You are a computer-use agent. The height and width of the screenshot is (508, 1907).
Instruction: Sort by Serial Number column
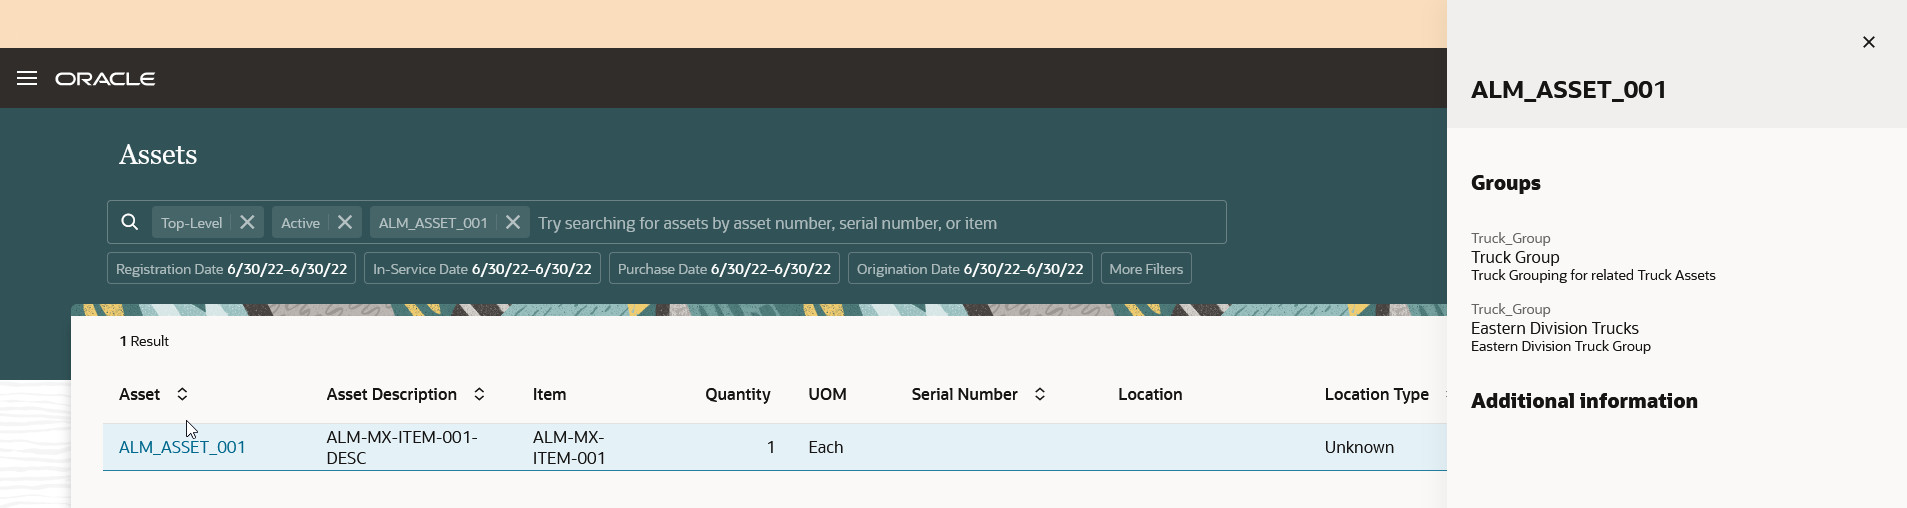tap(1040, 394)
